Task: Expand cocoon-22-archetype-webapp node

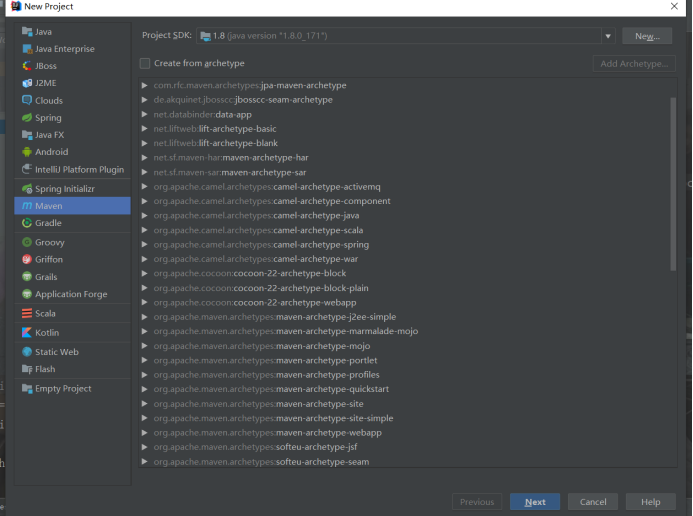Action: (x=145, y=302)
